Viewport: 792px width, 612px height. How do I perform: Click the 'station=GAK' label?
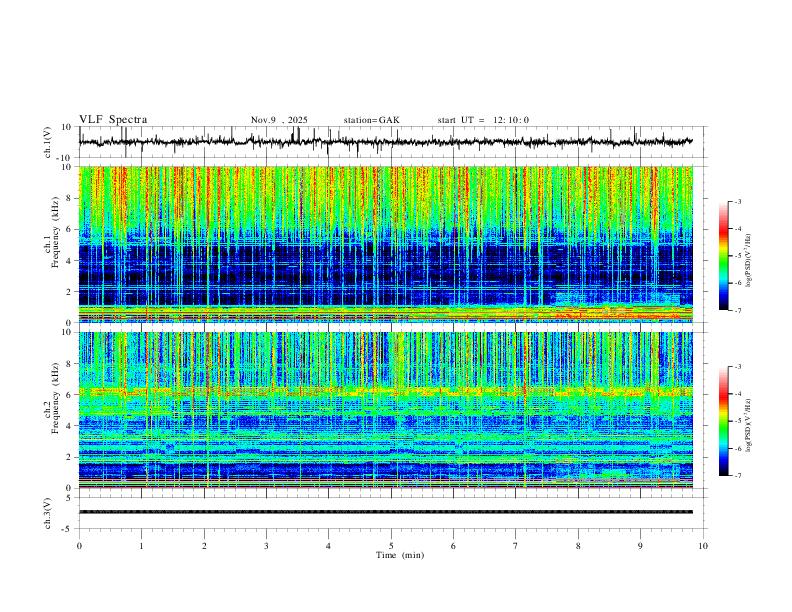tap(371, 120)
